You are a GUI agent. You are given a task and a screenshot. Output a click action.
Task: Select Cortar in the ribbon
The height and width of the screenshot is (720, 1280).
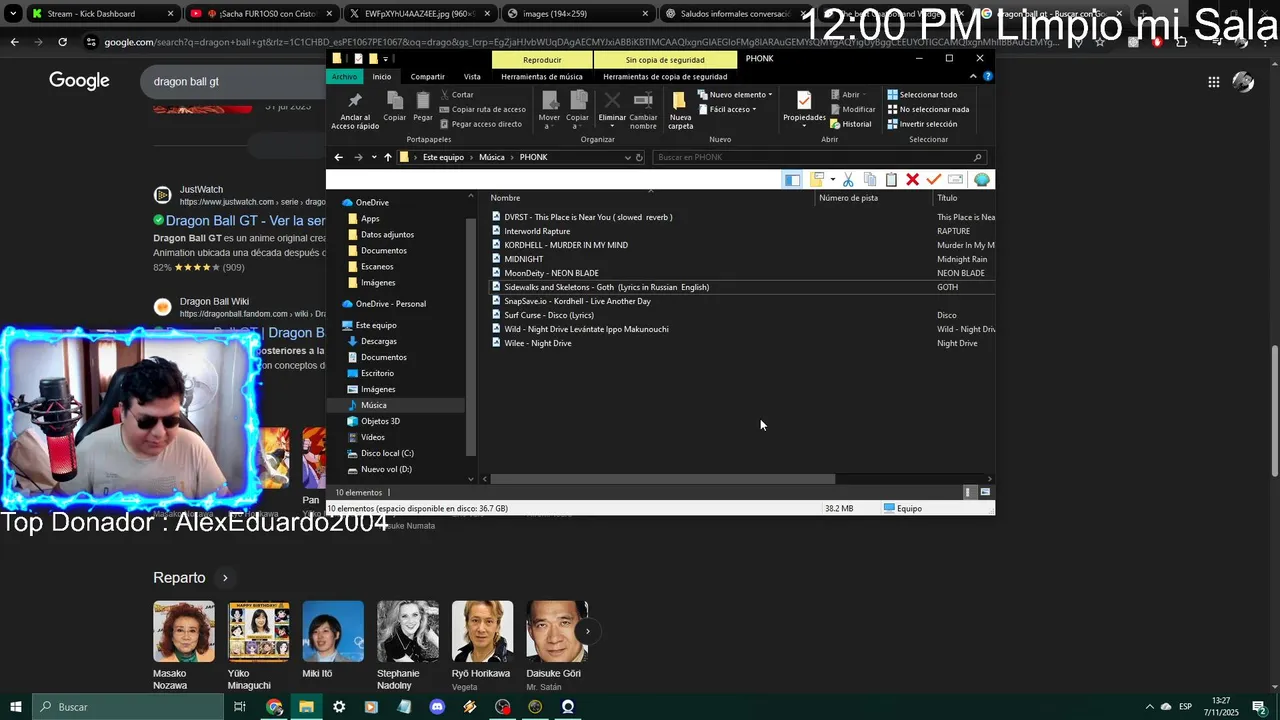point(456,95)
